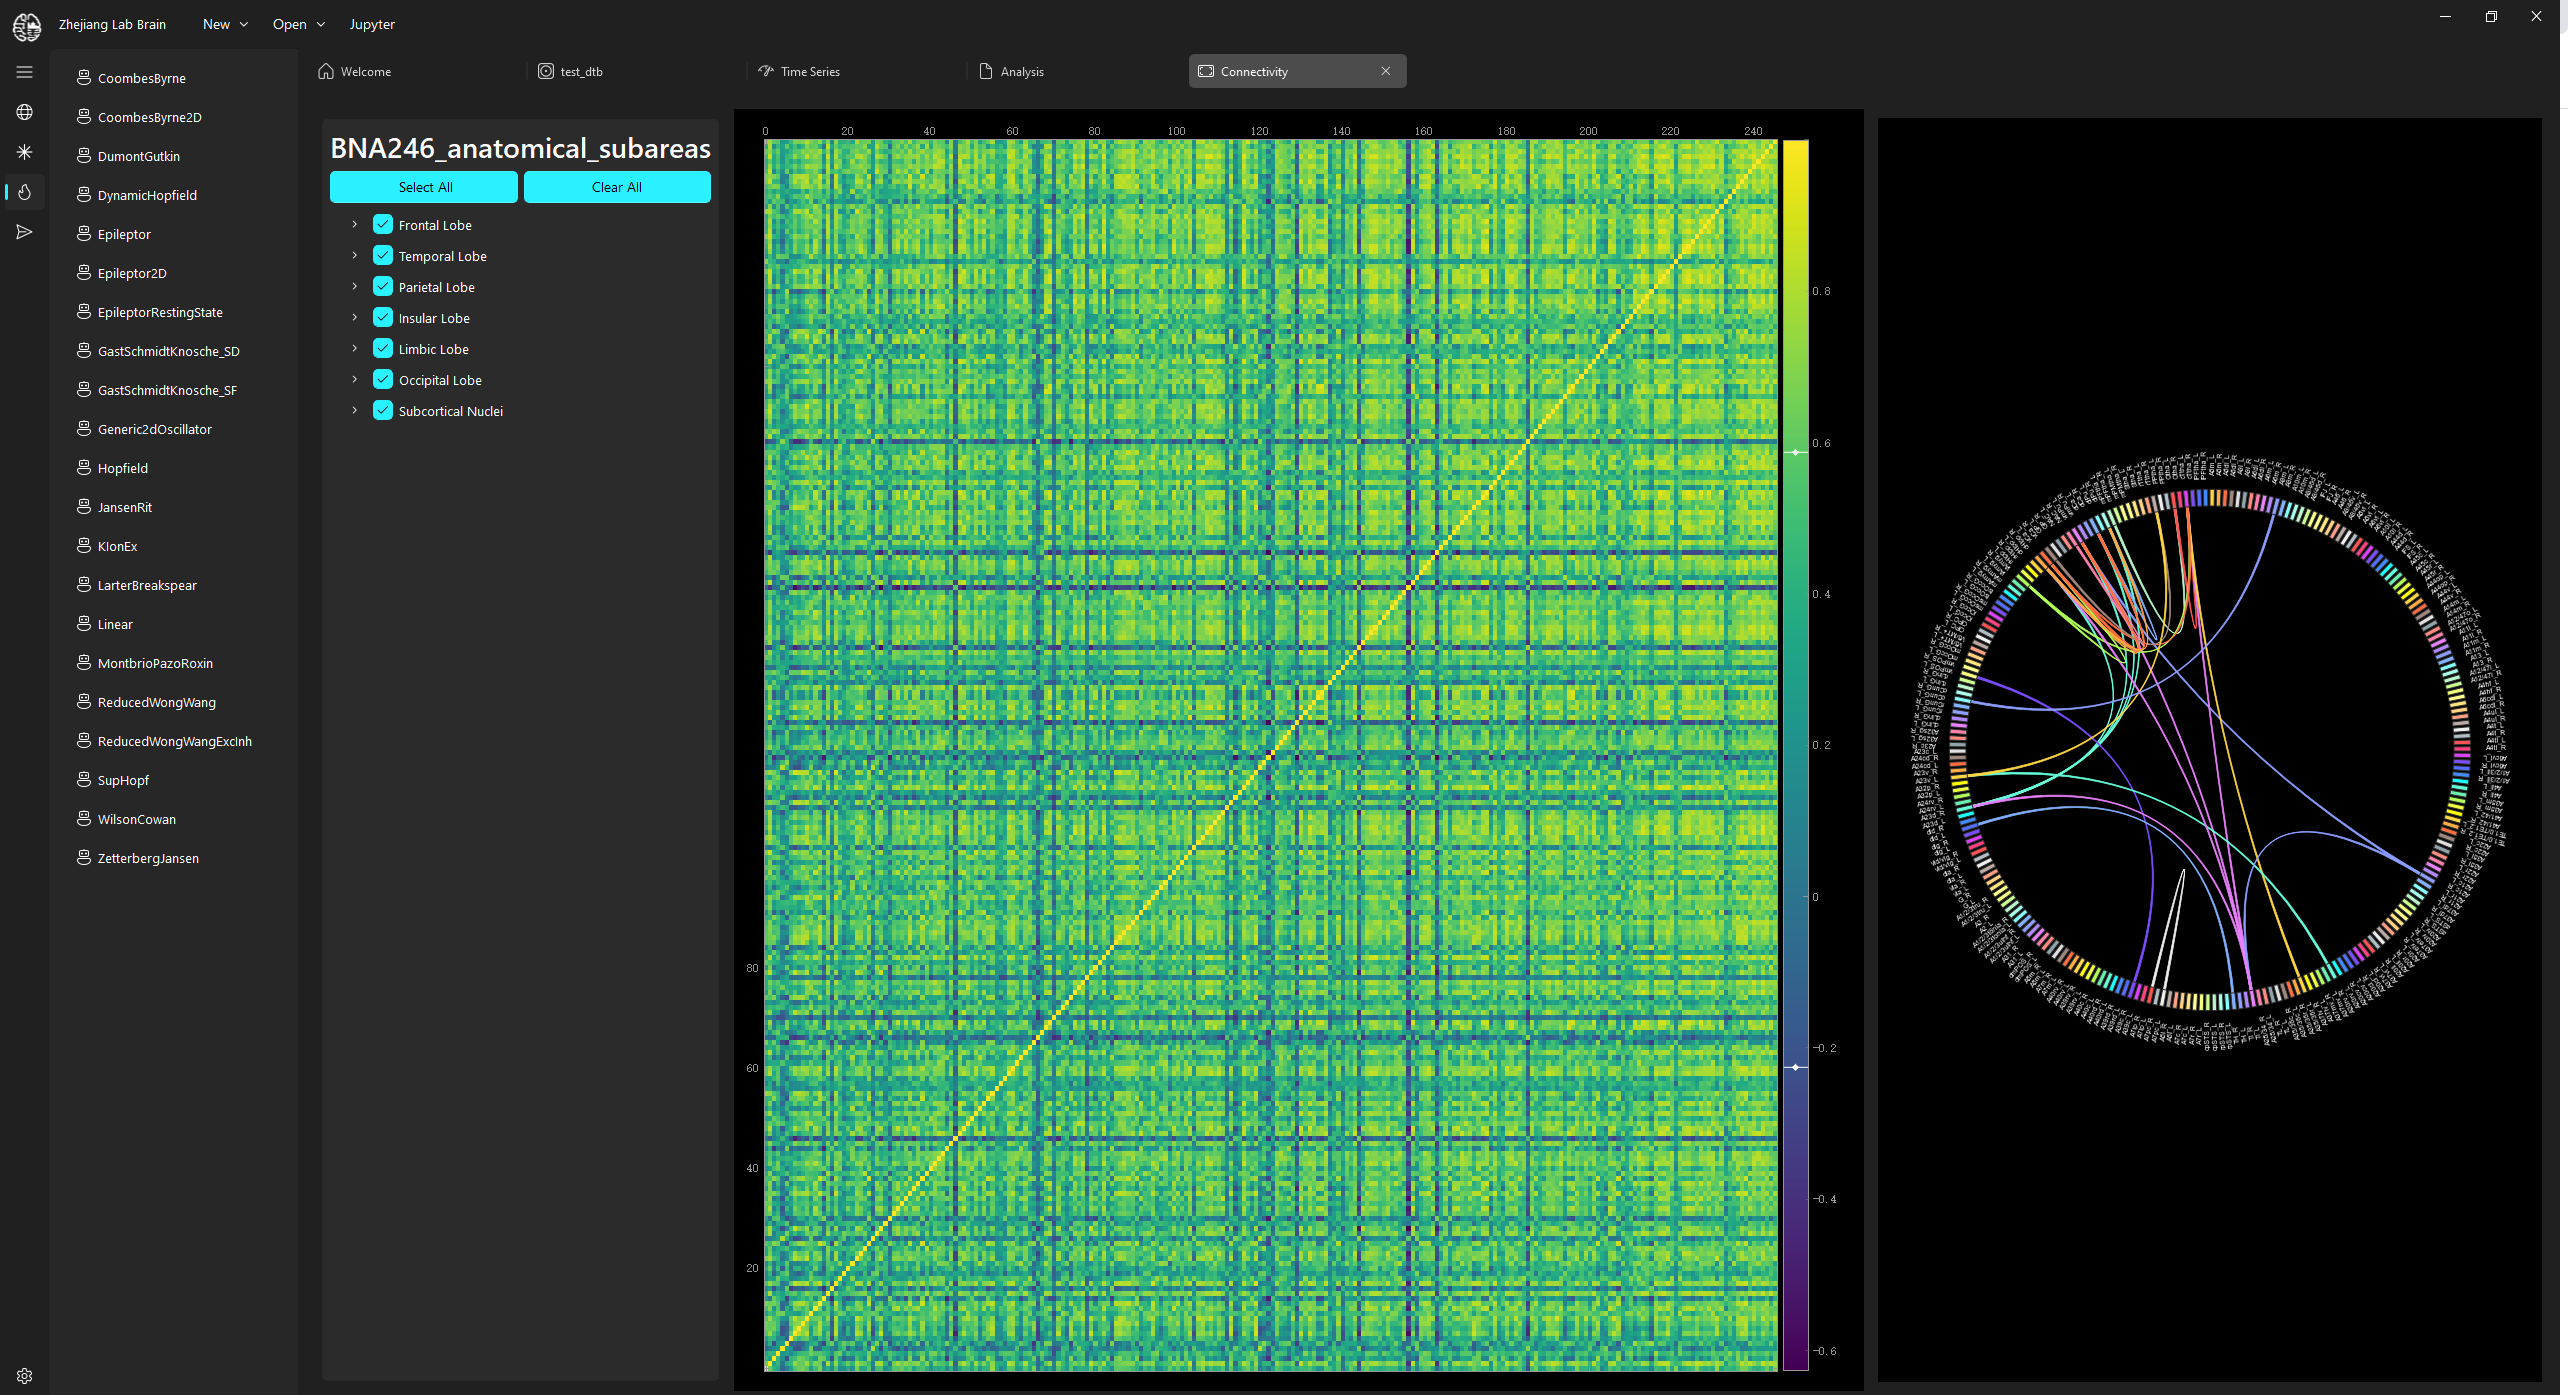
Task: Expand the Occipital Lobe tree node
Action: pos(354,380)
